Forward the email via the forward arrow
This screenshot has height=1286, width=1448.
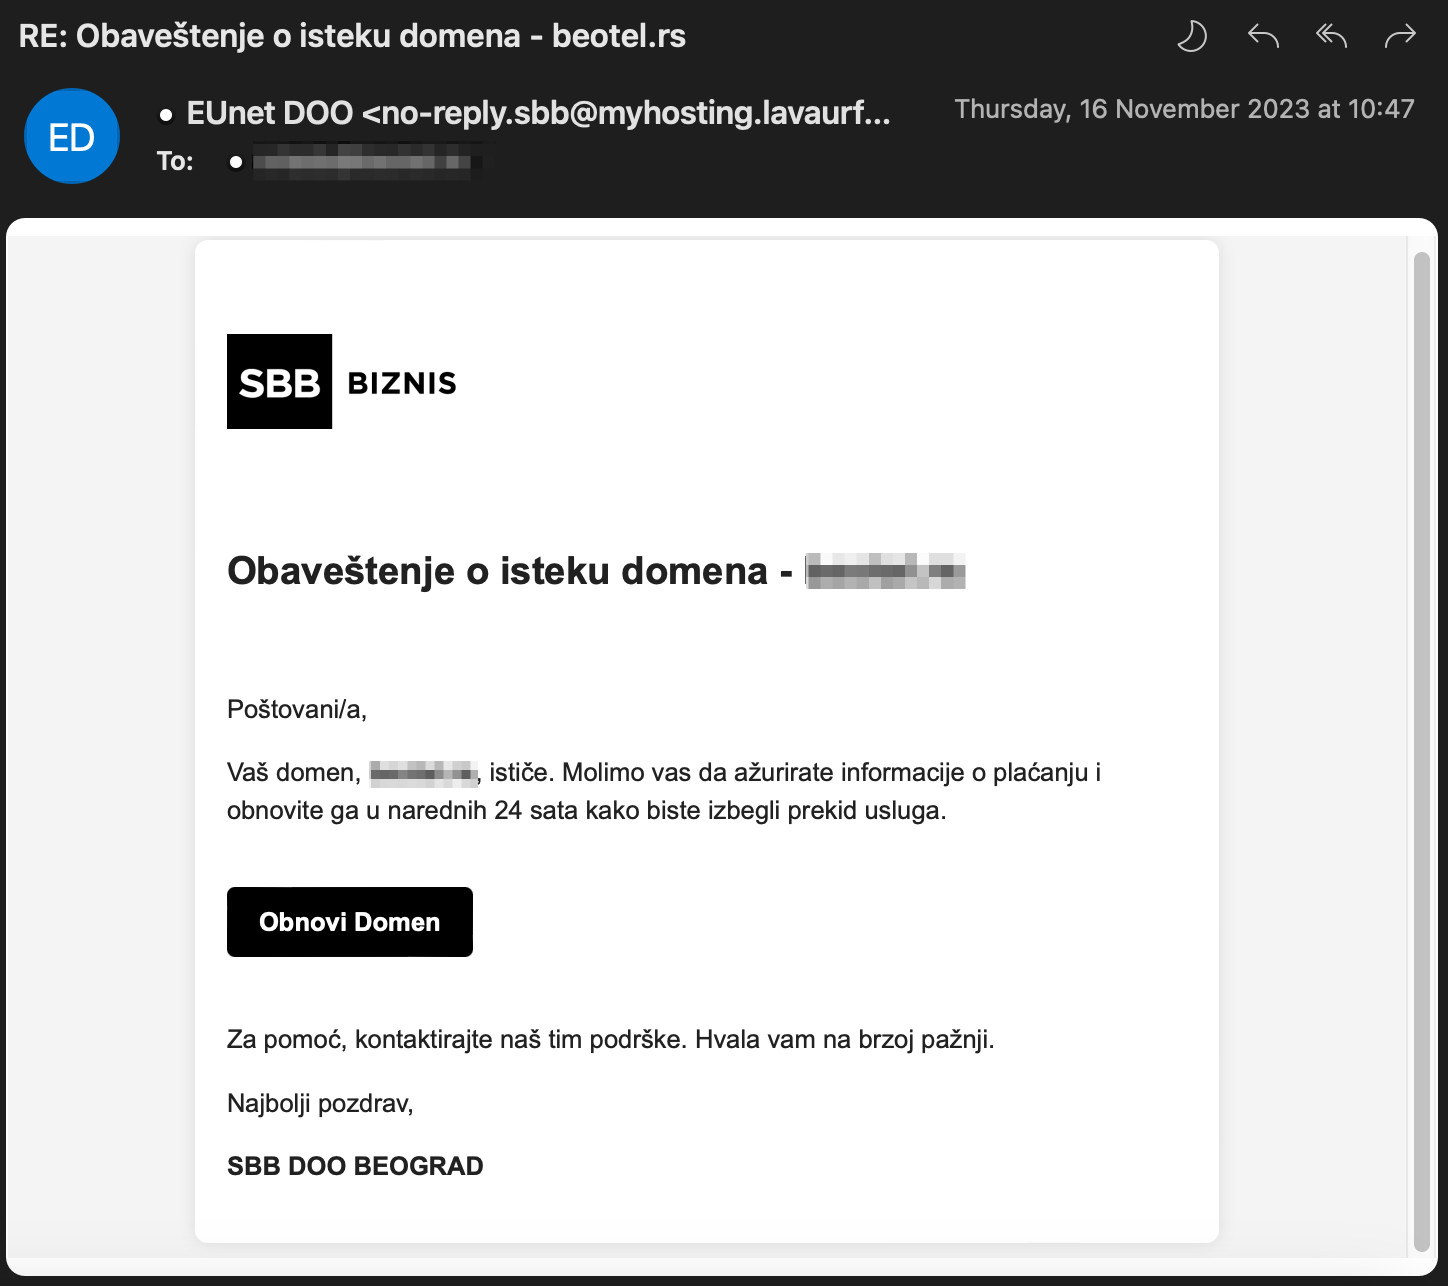(1399, 34)
